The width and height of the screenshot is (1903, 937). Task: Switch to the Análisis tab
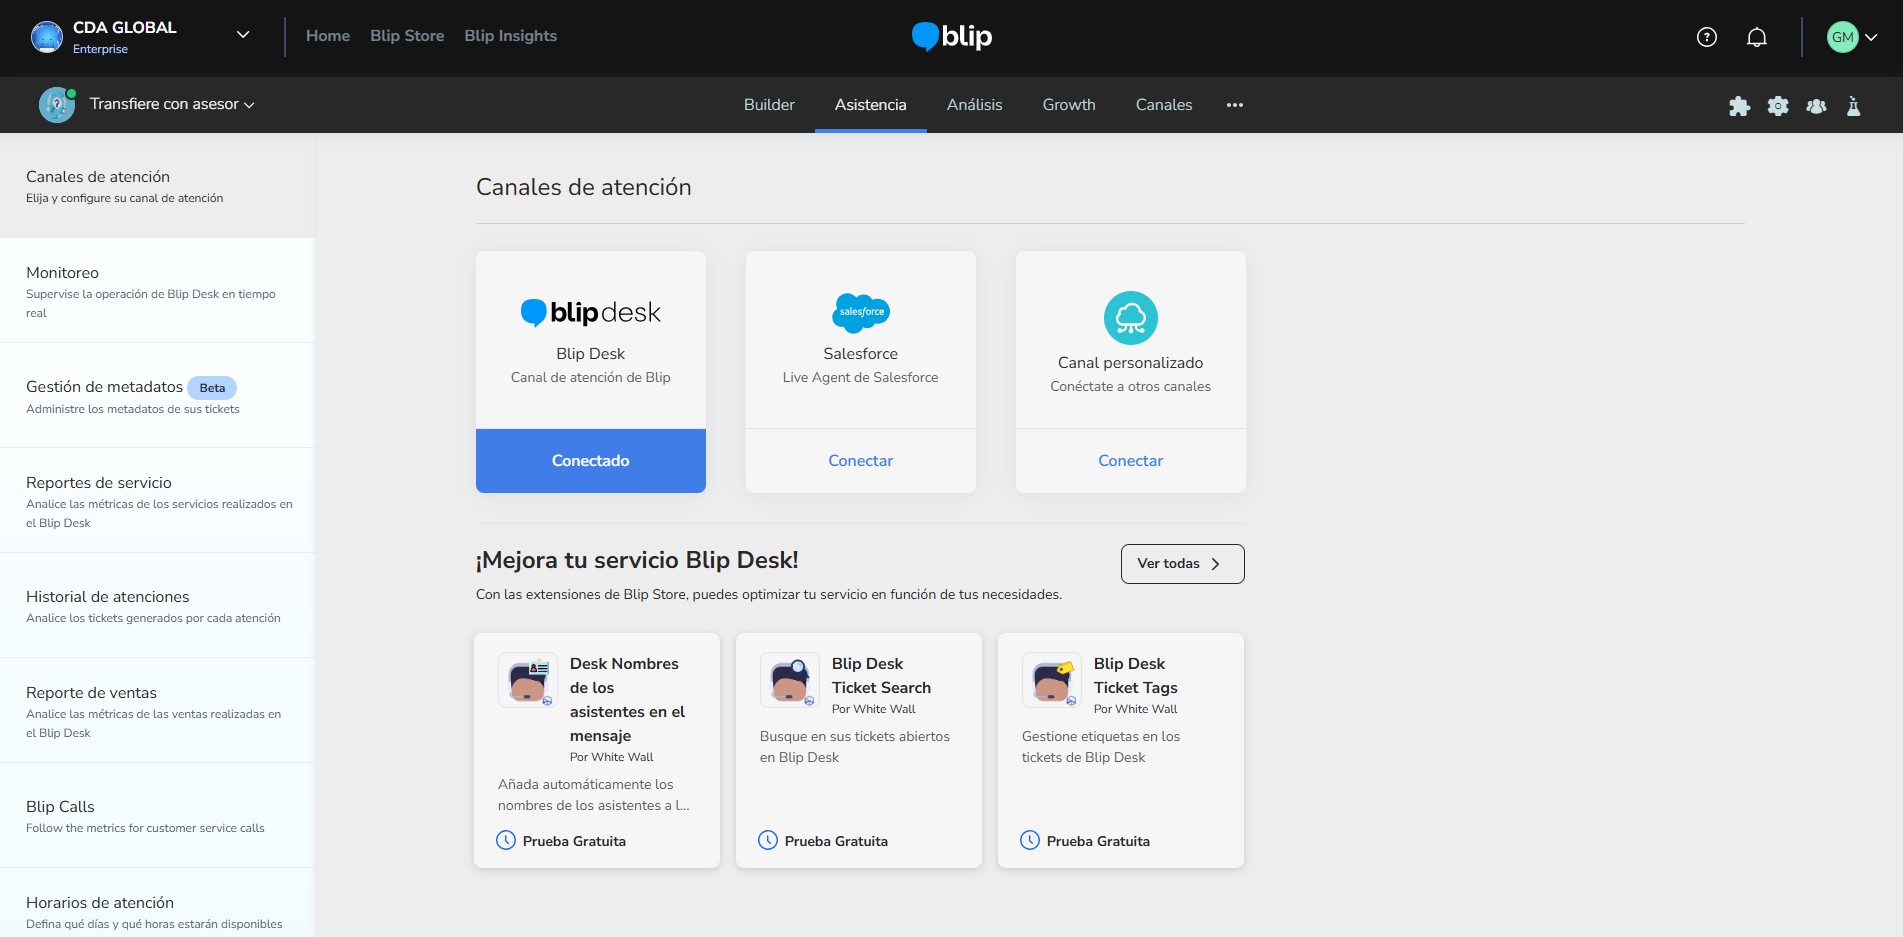tap(975, 105)
